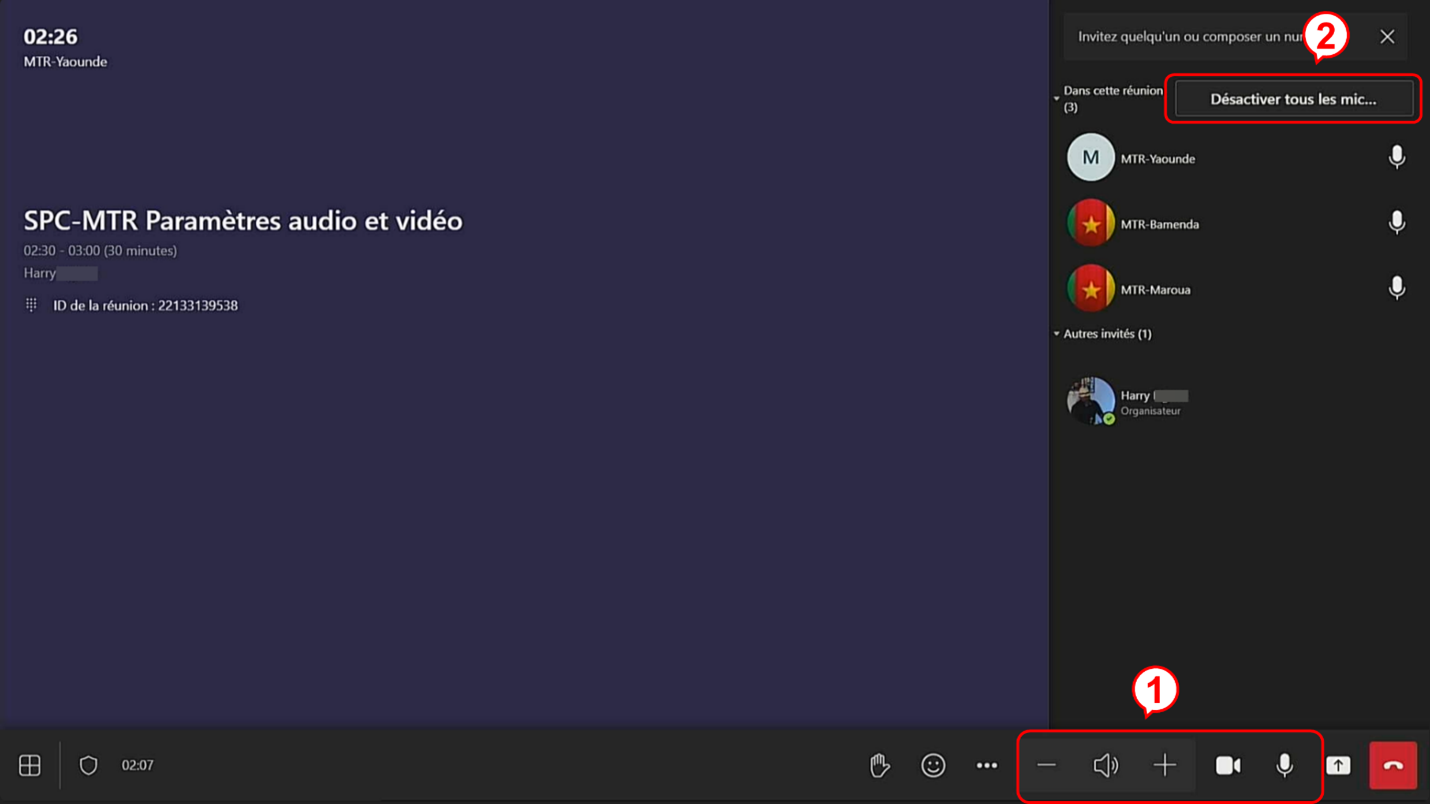
Task: Hang up with the red button
Action: (1393, 765)
